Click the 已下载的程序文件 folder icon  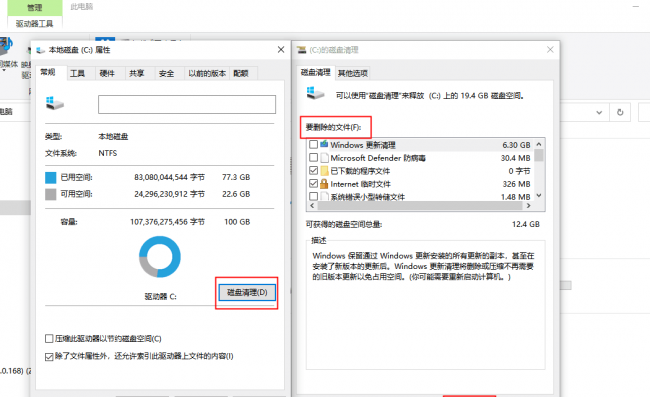[324, 170]
